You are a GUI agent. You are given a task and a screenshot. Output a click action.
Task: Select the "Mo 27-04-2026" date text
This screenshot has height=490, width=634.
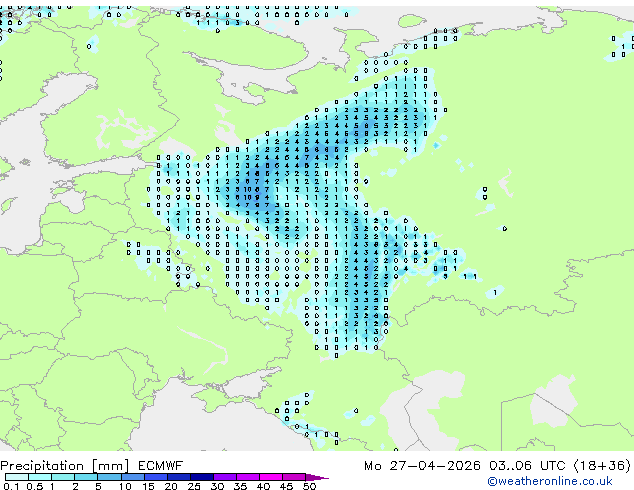[422, 466]
